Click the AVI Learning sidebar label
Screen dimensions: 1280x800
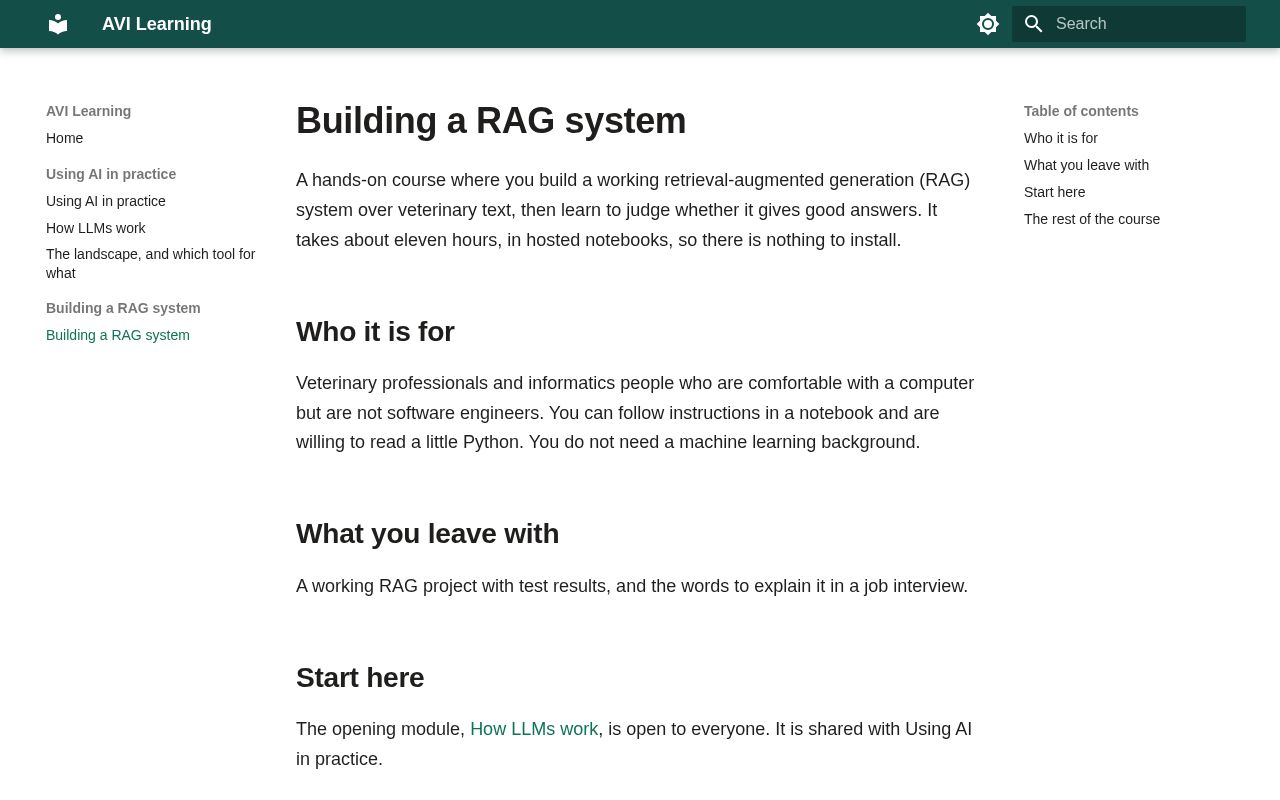88,111
